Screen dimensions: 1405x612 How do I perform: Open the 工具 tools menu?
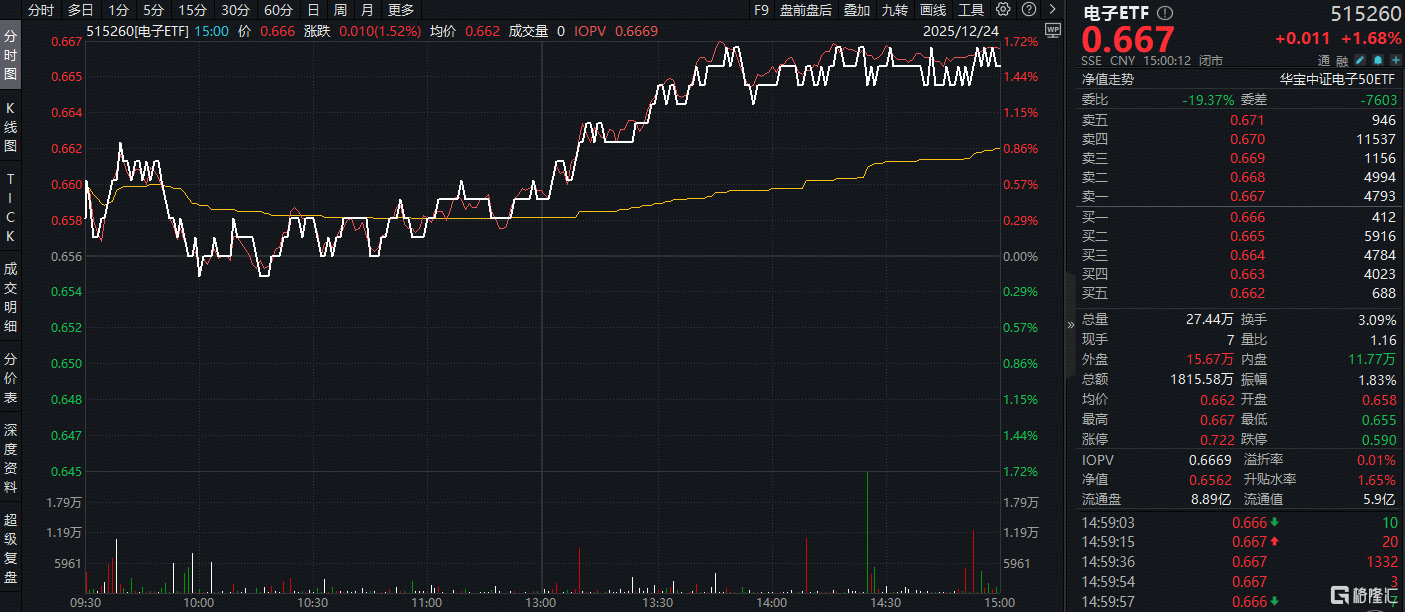tap(970, 10)
